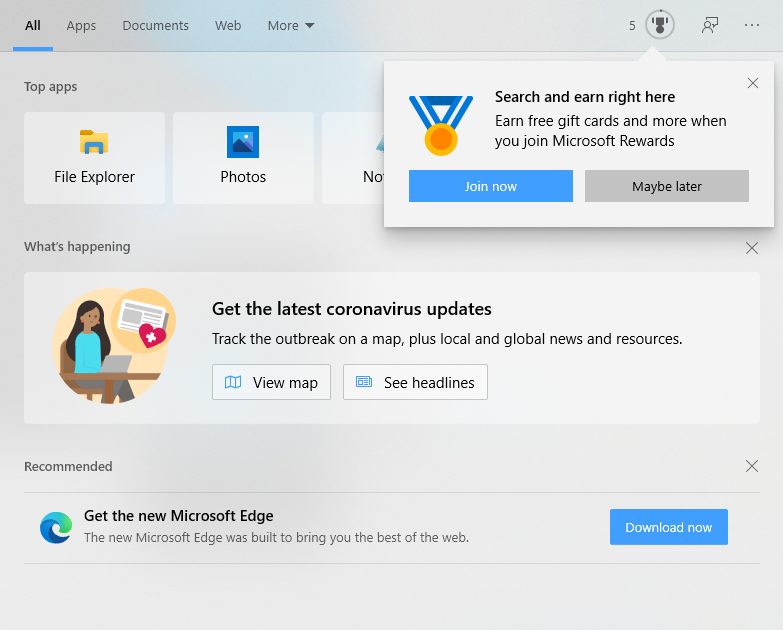Open the Microsoft Rewards trophy icon

pos(660,24)
